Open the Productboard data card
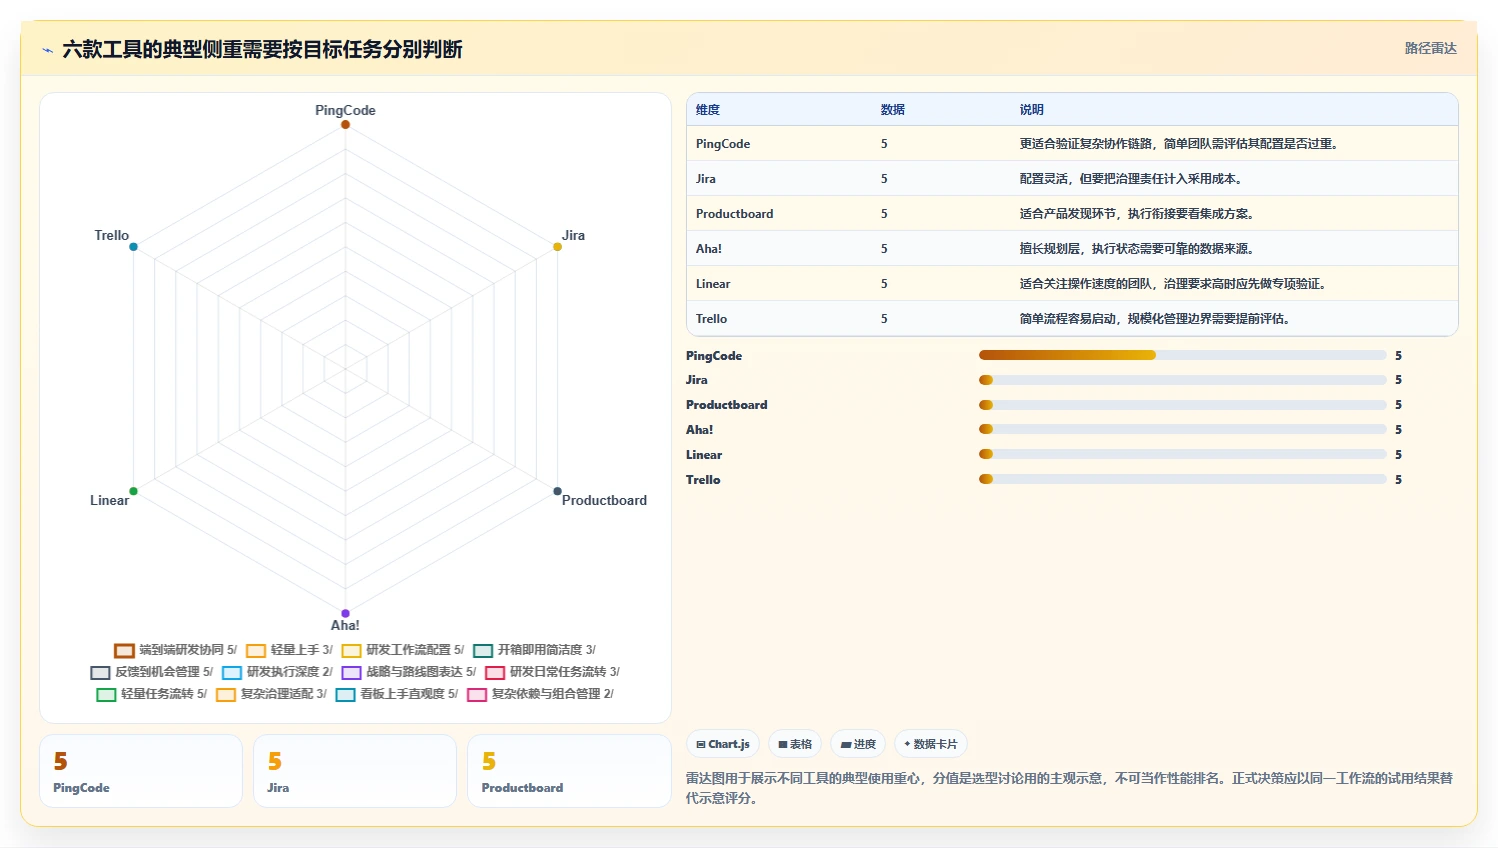1498x848 pixels. (x=569, y=771)
